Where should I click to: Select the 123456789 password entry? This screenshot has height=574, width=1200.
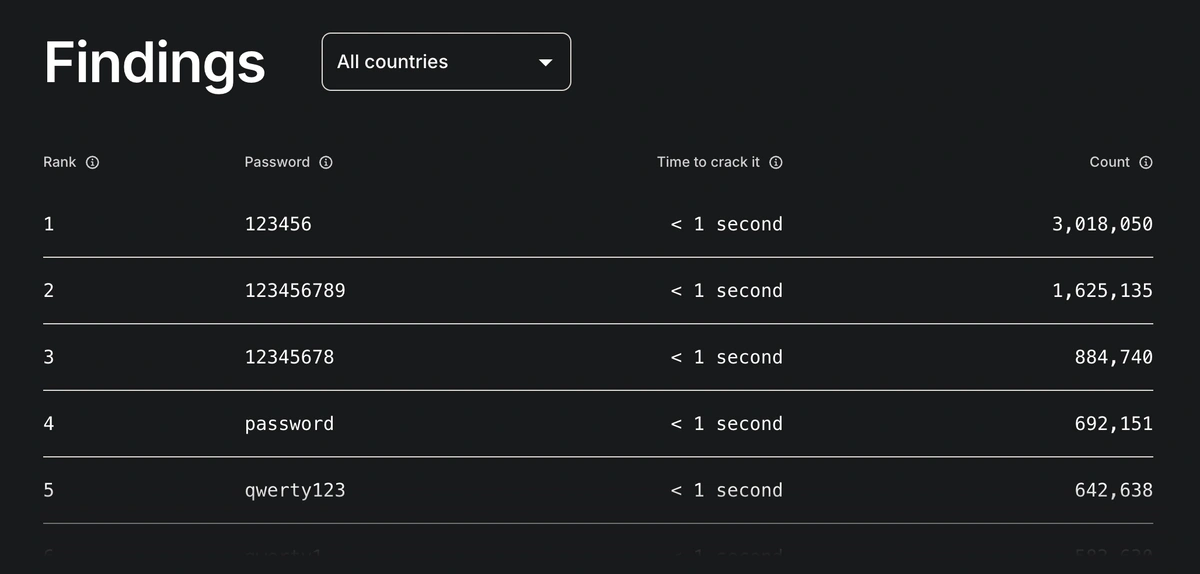tap(295, 291)
